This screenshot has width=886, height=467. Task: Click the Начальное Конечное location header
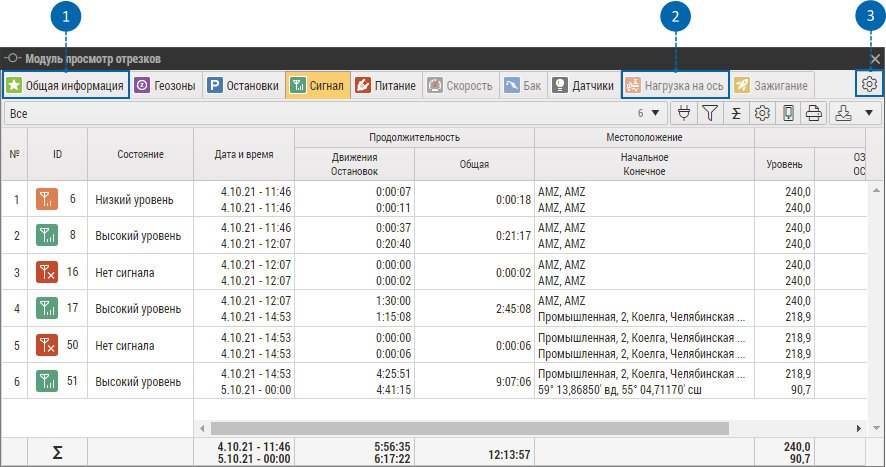click(x=644, y=165)
